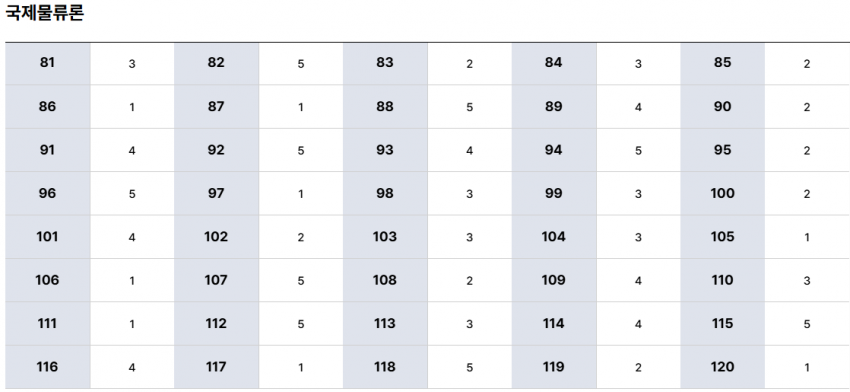850x392 pixels.
Task: Click question number 92 cell
Action: pos(216,150)
